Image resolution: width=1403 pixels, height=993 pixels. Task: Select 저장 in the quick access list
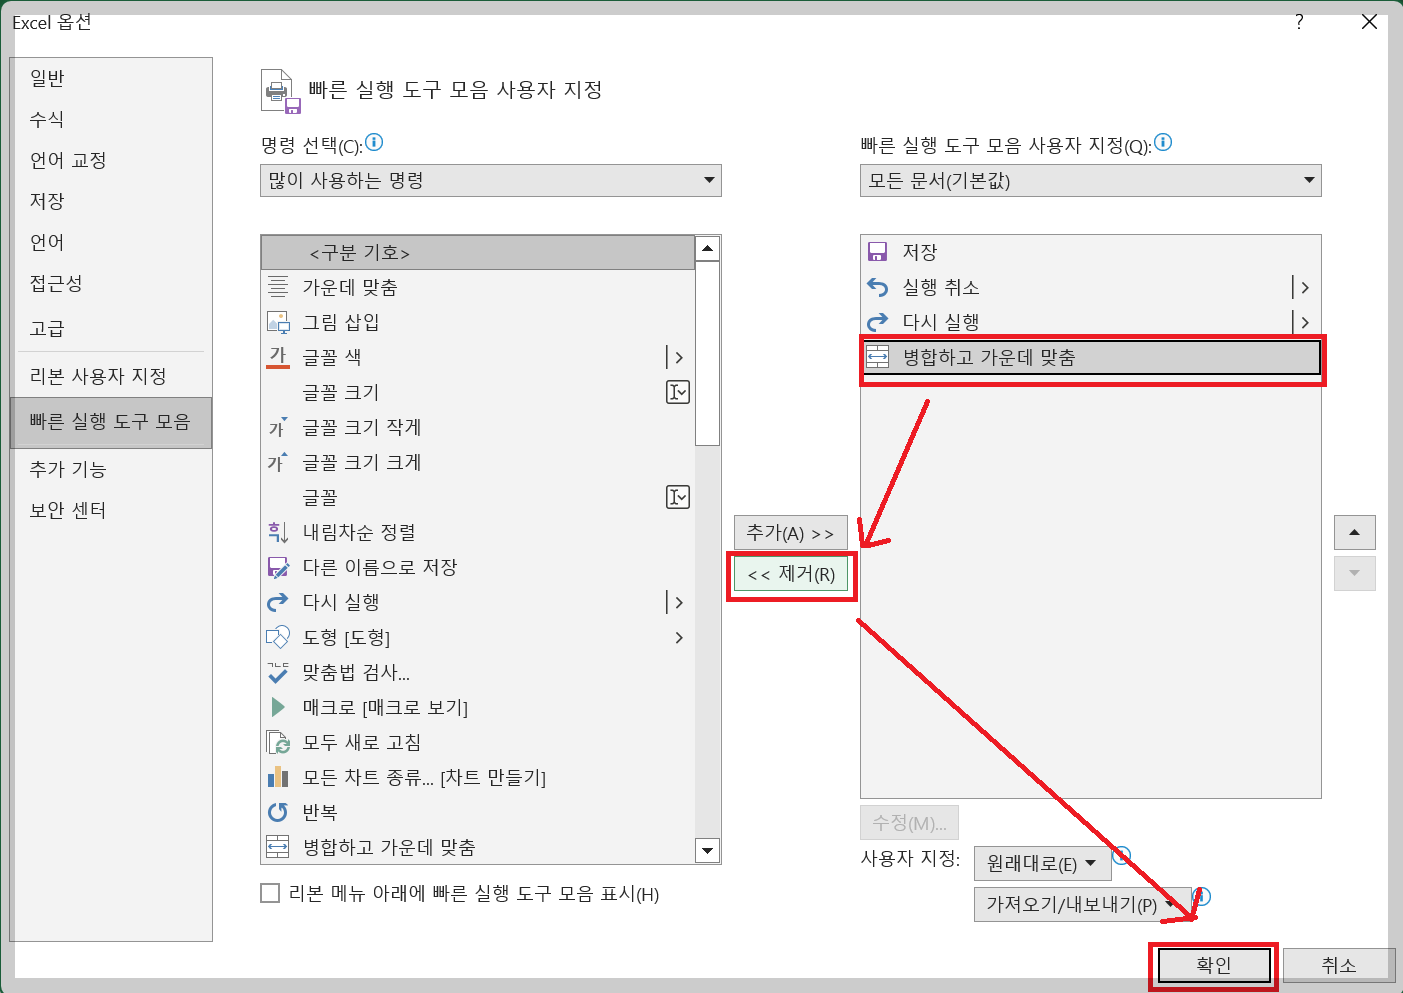(919, 251)
